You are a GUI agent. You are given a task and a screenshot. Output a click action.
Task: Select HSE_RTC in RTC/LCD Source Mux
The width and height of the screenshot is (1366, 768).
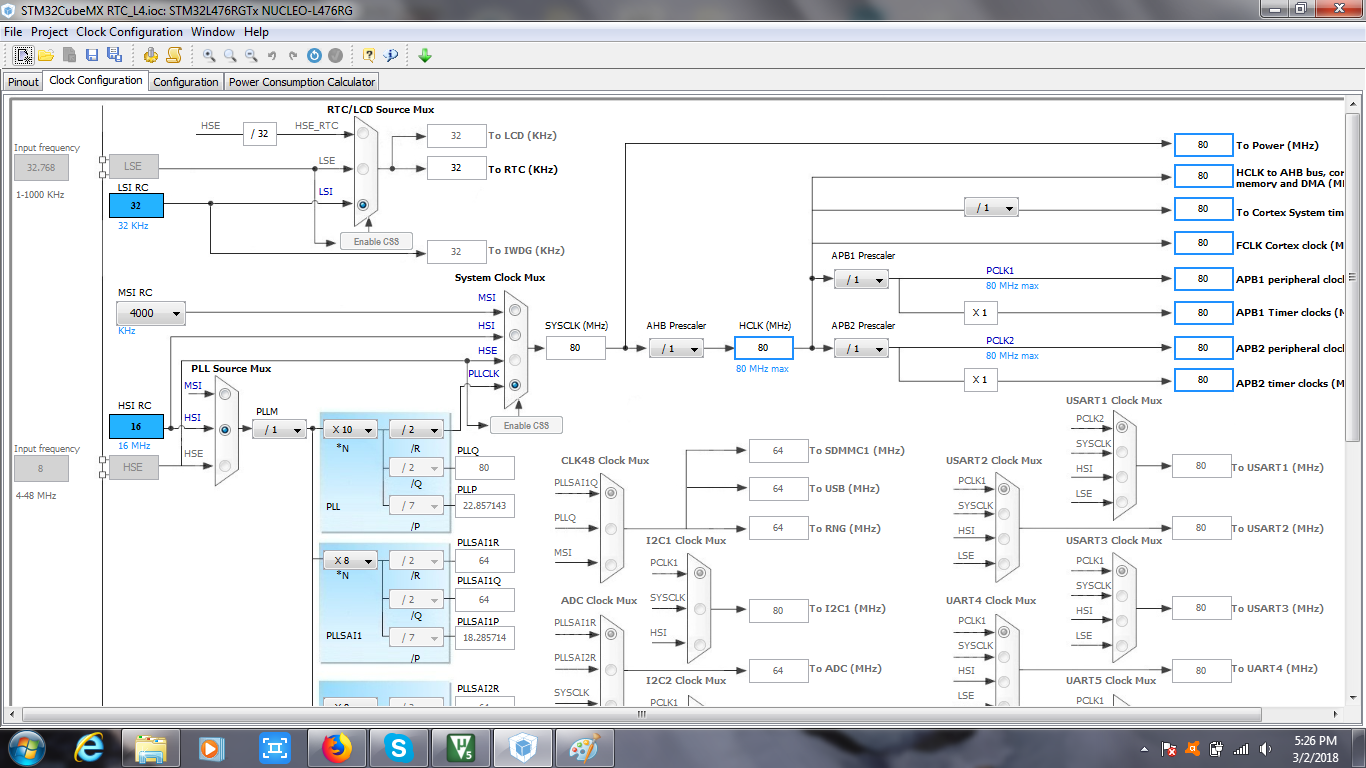(x=362, y=133)
